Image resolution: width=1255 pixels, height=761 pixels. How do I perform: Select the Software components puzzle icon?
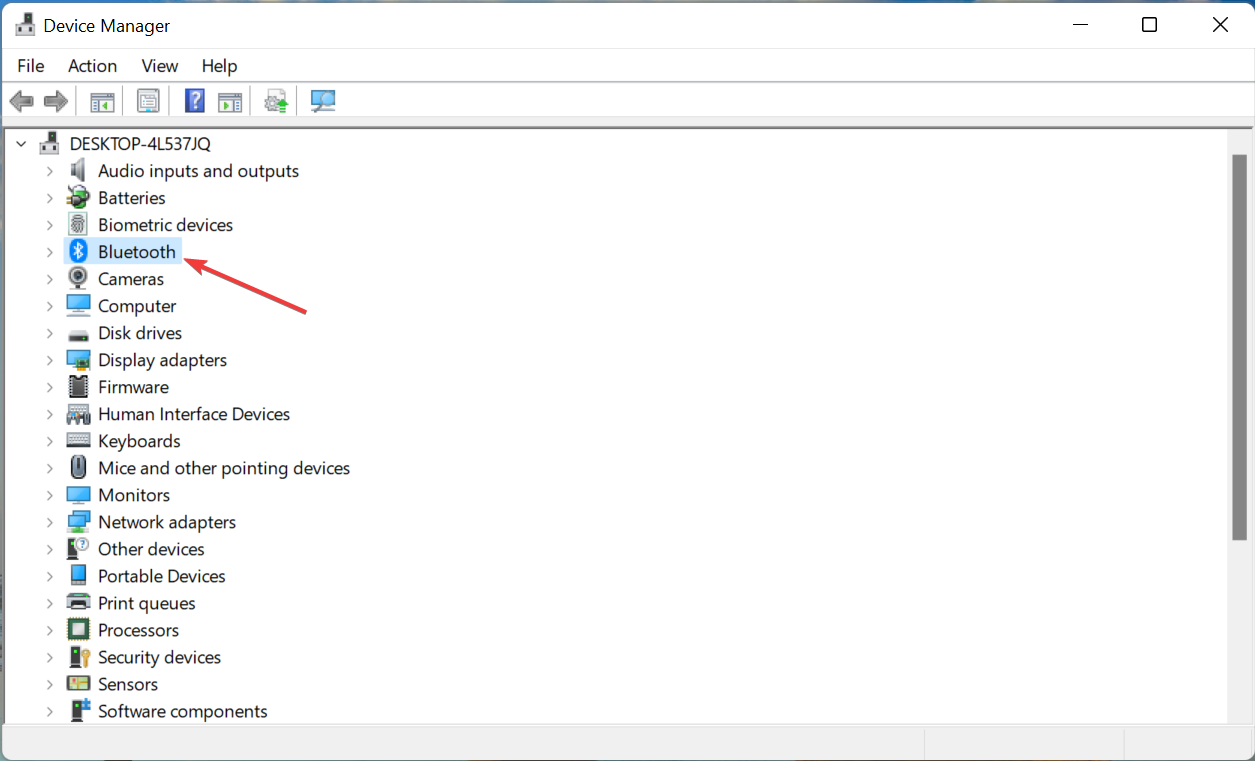coord(78,711)
